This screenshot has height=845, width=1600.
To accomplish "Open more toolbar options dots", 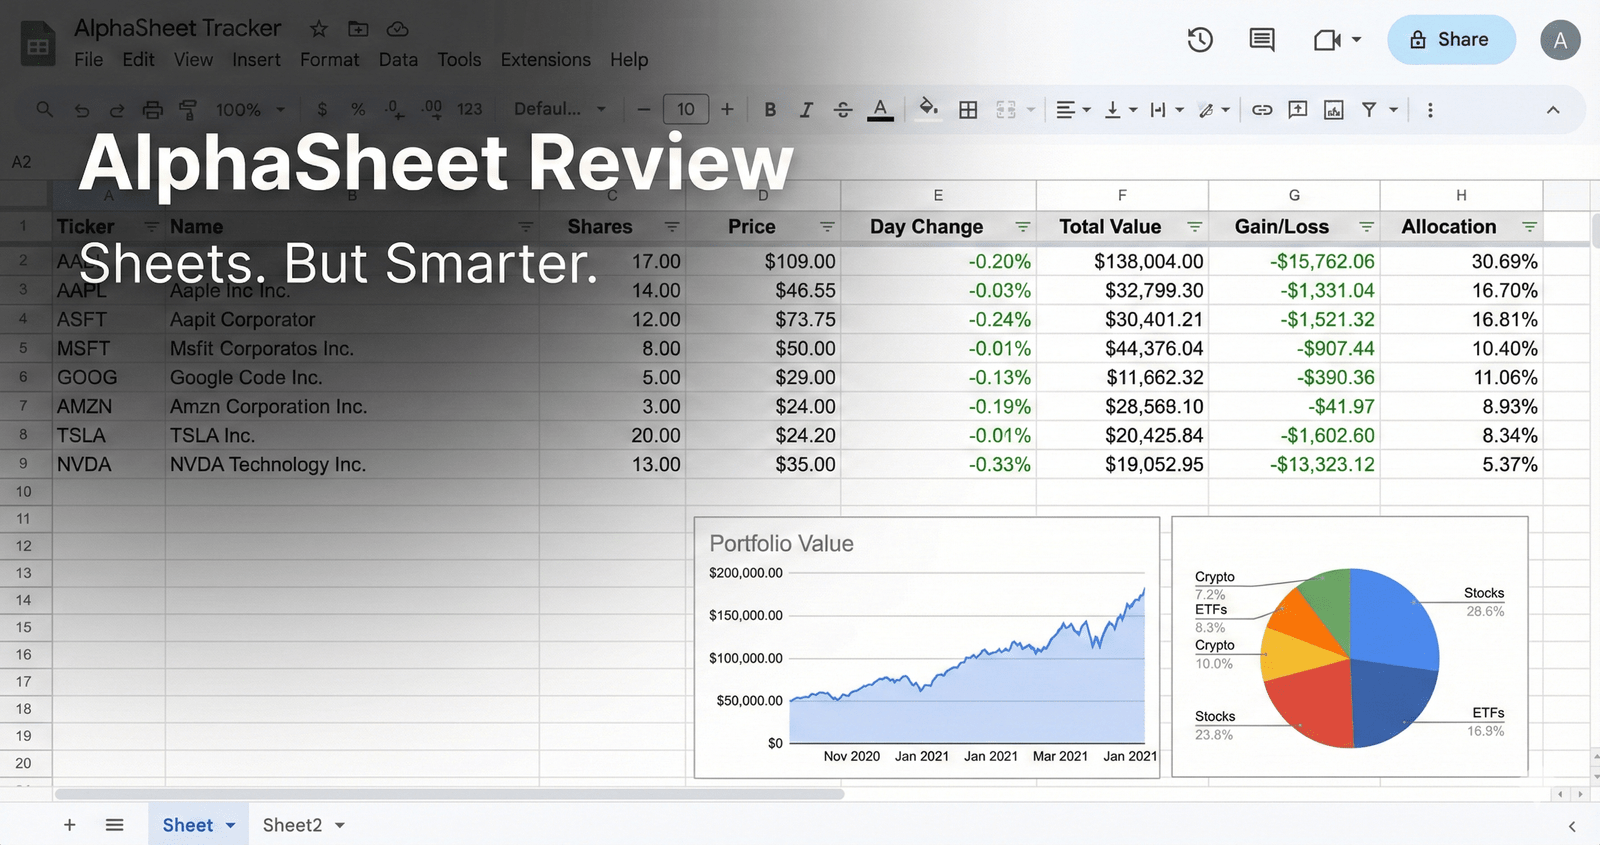I will click(1430, 110).
